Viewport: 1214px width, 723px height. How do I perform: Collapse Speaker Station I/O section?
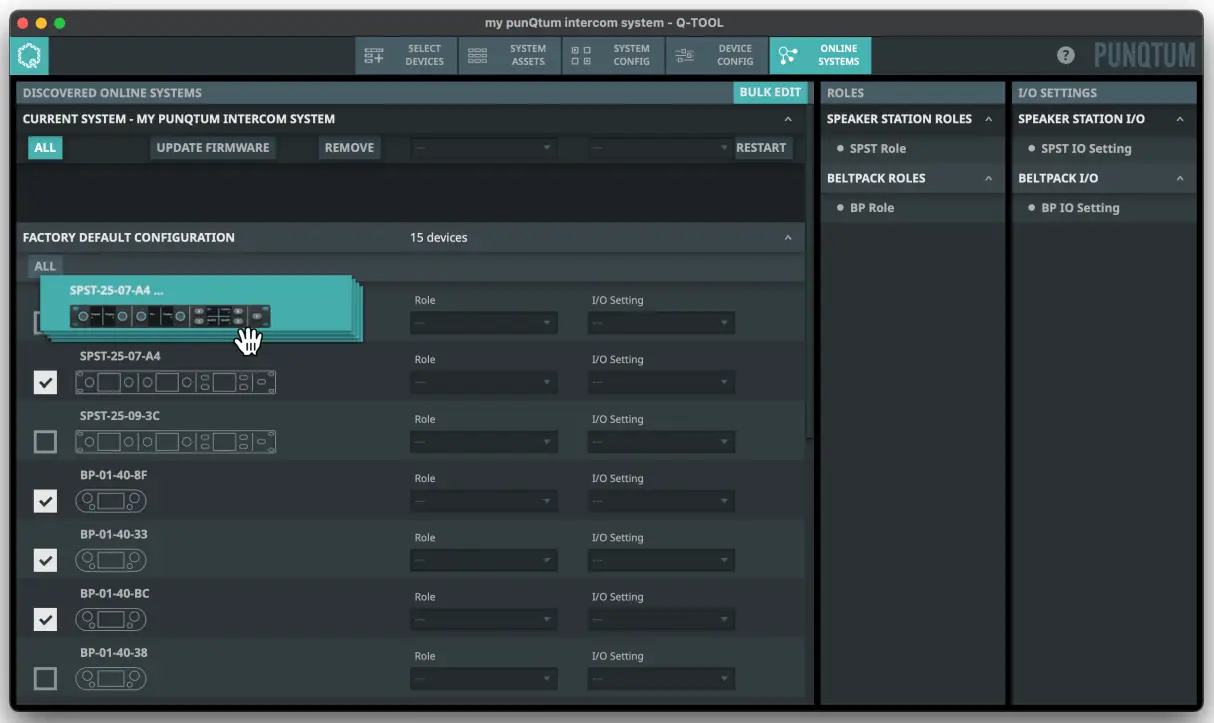1180,119
